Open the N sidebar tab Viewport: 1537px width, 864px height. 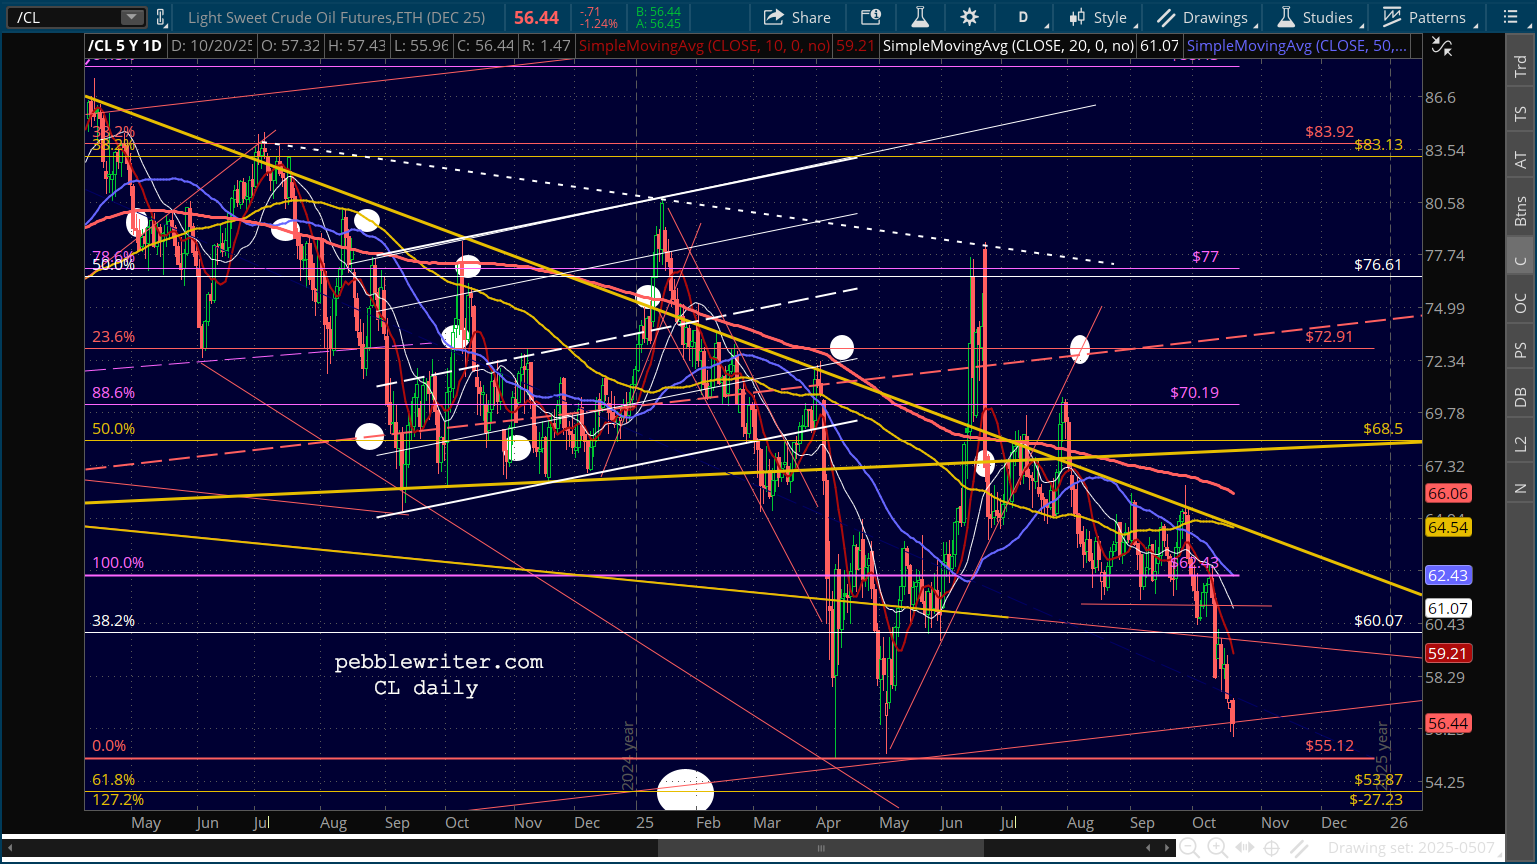click(1520, 488)
